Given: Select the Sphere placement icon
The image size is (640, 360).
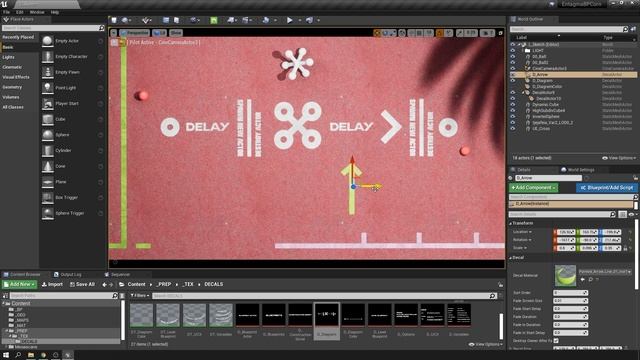Looking at the screenshot, I should pos(48,135).
